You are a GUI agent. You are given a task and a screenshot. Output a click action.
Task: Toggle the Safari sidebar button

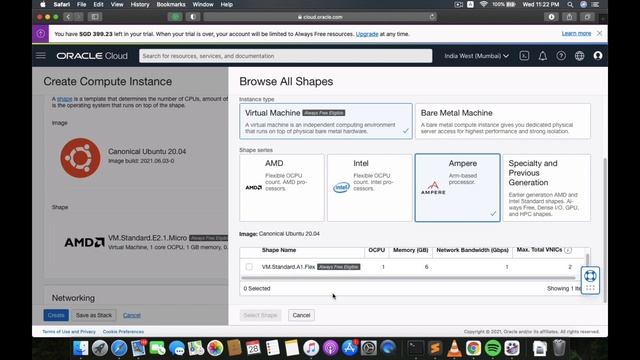click(x=95, y=17)
